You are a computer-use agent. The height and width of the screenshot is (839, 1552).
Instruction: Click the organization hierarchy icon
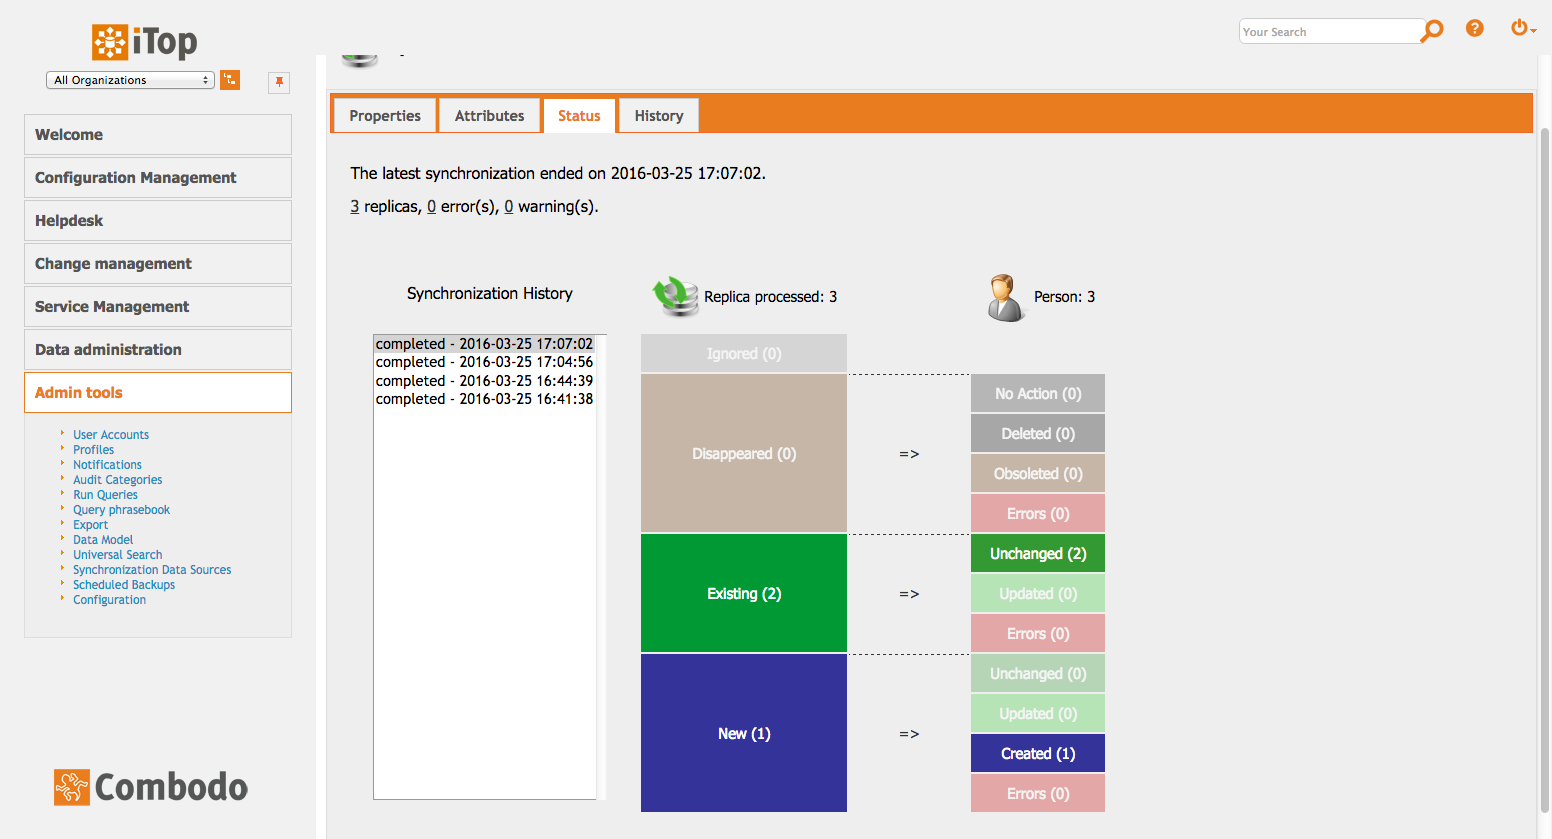tap(230, 80)
